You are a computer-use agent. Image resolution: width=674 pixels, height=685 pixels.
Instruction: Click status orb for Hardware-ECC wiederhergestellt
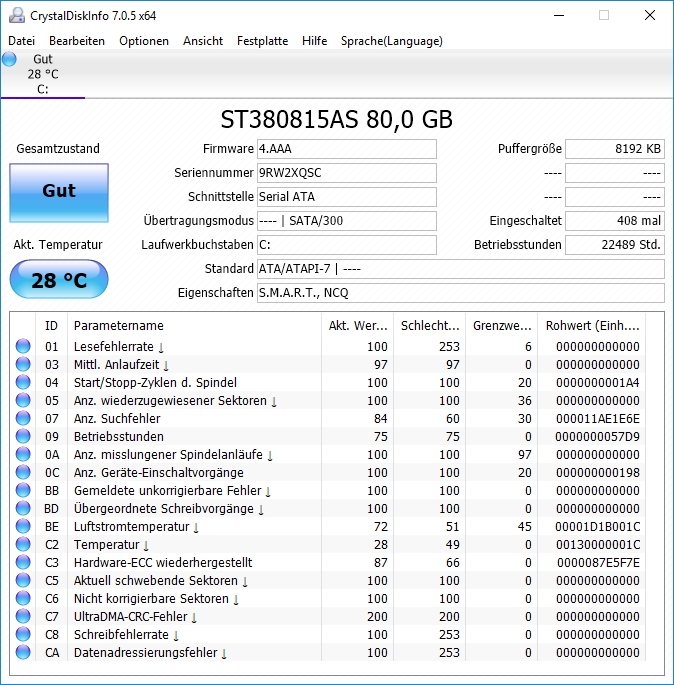[x=23, y=562]
